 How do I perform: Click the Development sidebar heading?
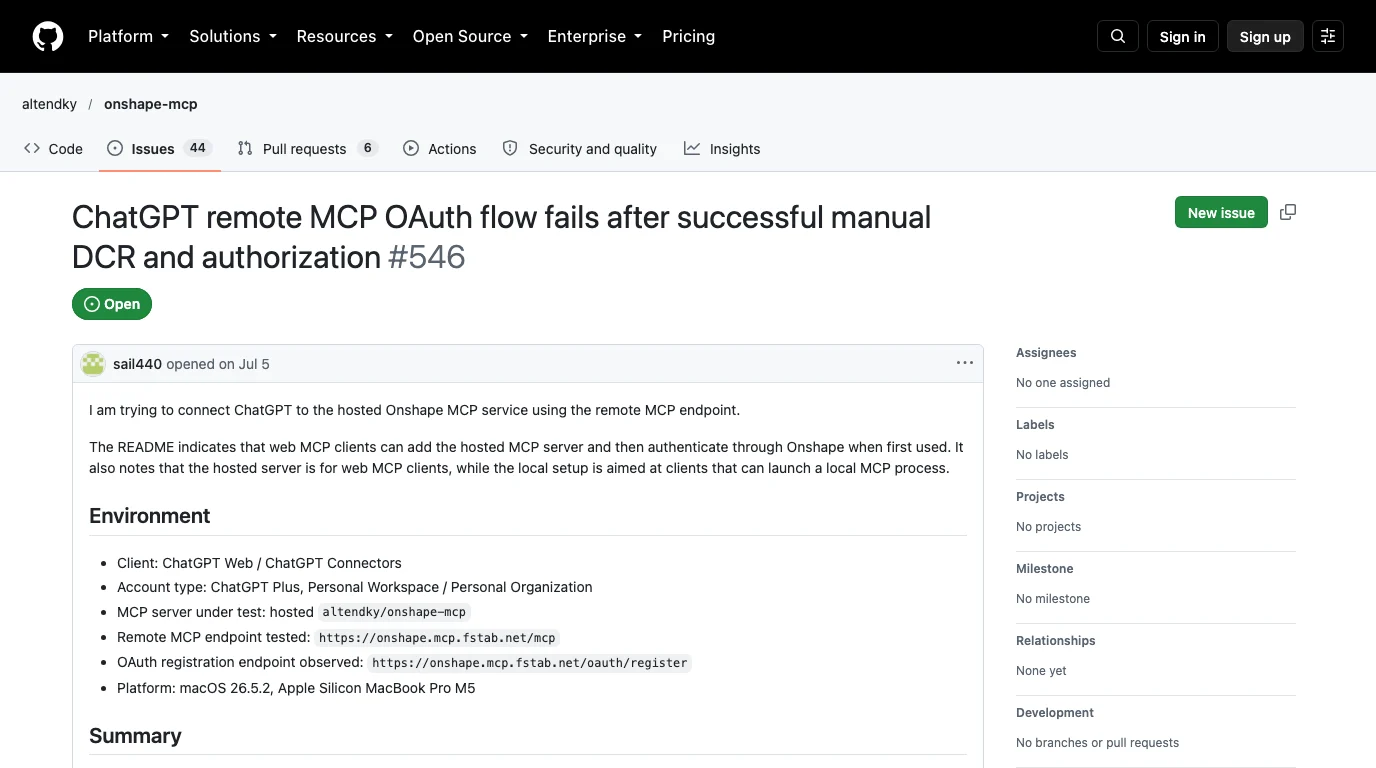[1055, 713]
